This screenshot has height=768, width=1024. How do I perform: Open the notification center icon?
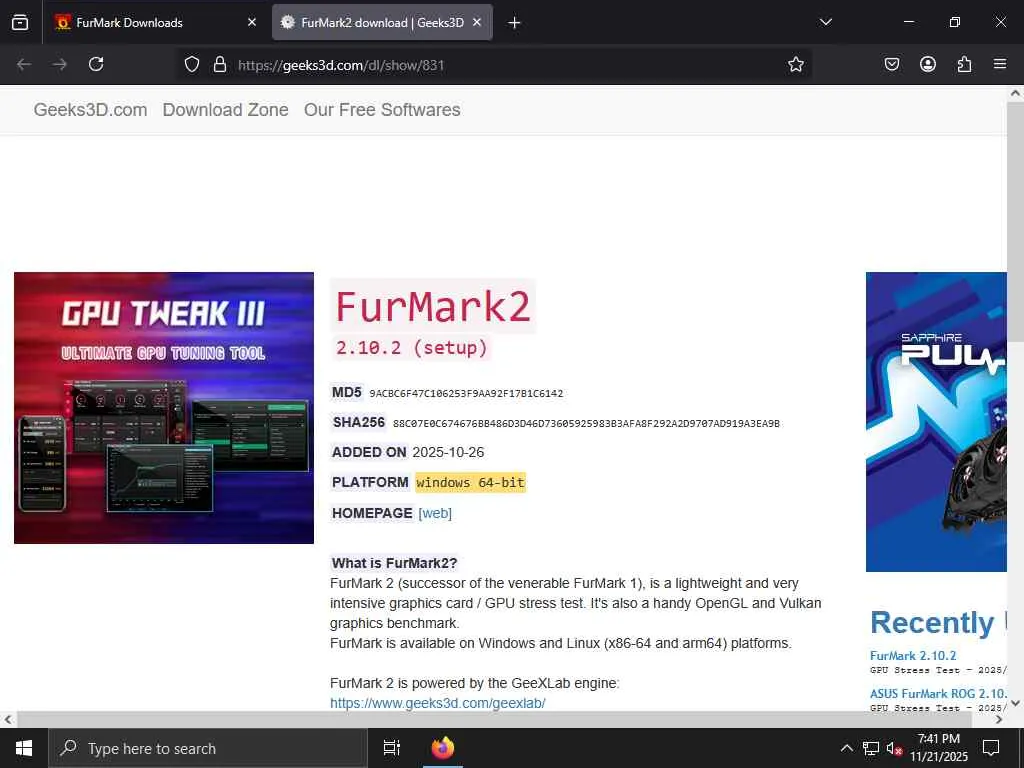tap(991, 748)
